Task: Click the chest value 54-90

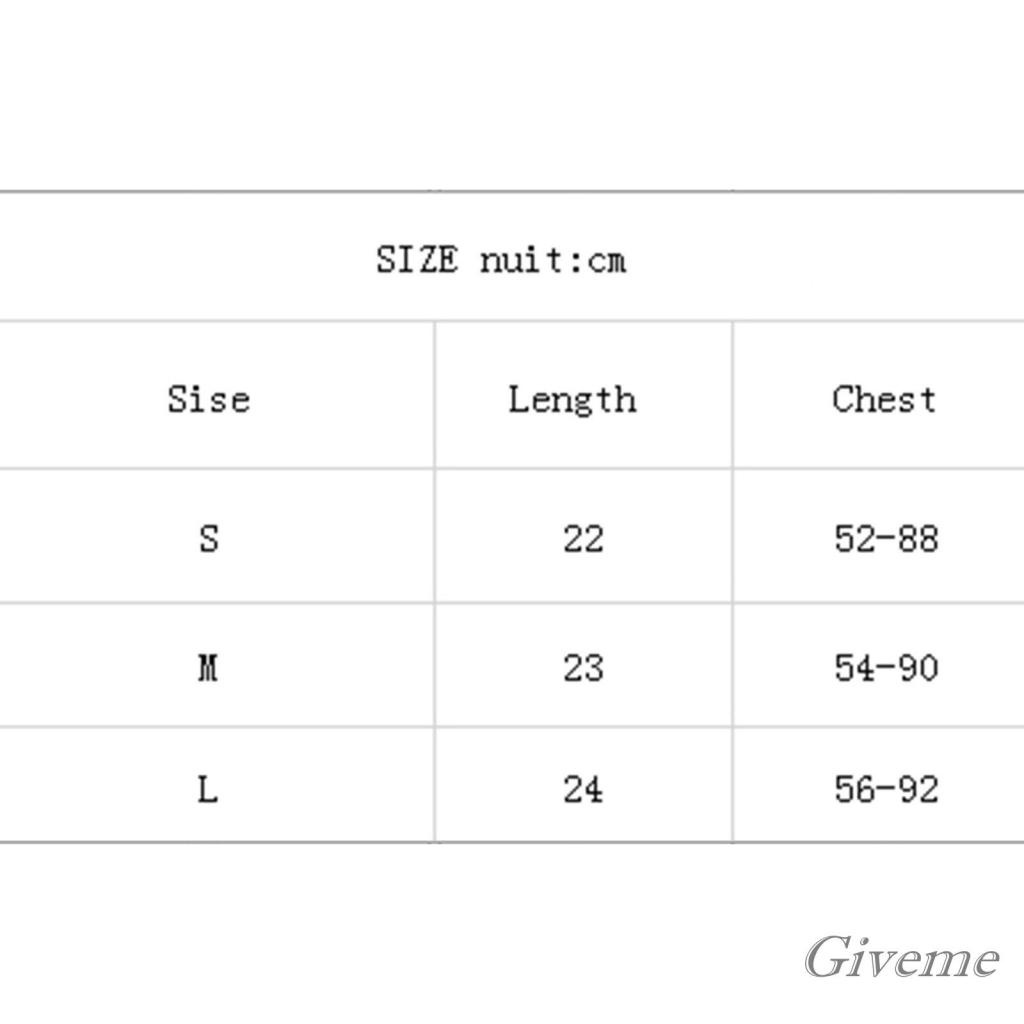Action: click(886, 667)
